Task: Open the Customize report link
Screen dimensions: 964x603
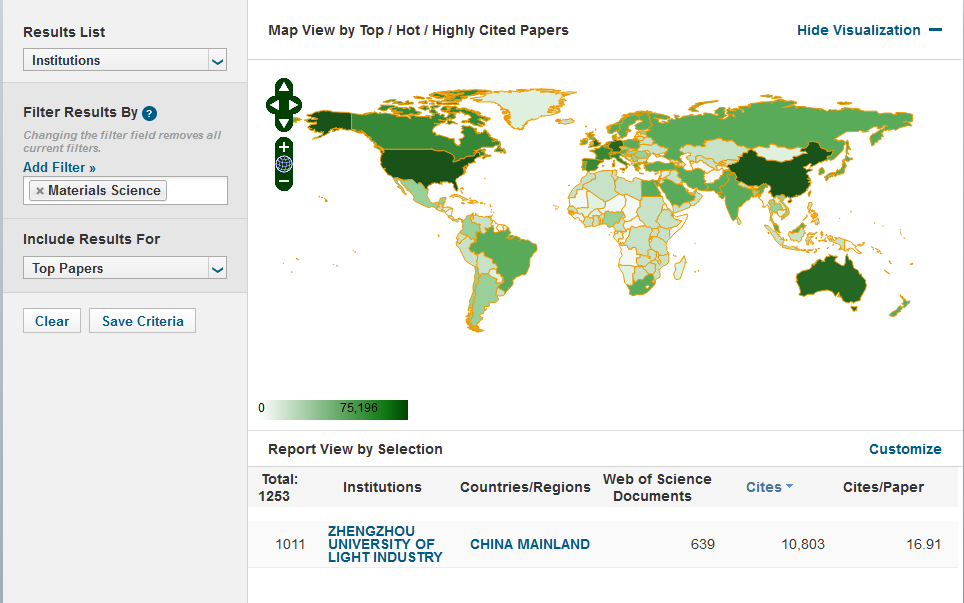Action: point(905,449)
